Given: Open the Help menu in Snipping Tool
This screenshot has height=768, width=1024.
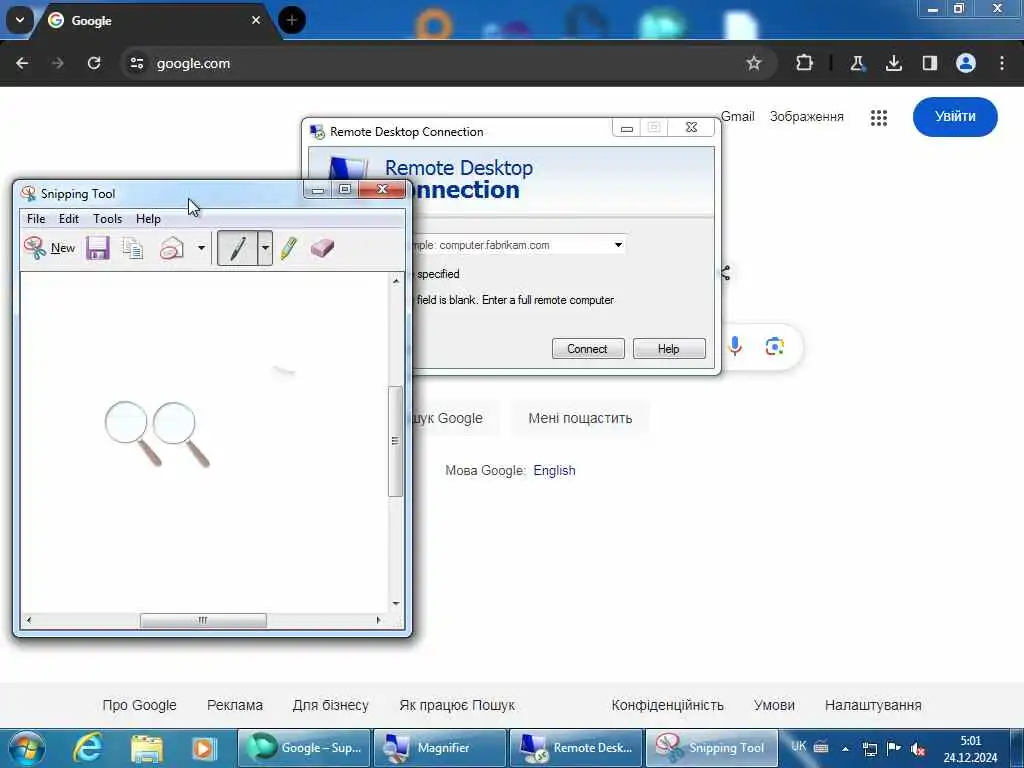Looking at the screenshot, I should [148, 219].
